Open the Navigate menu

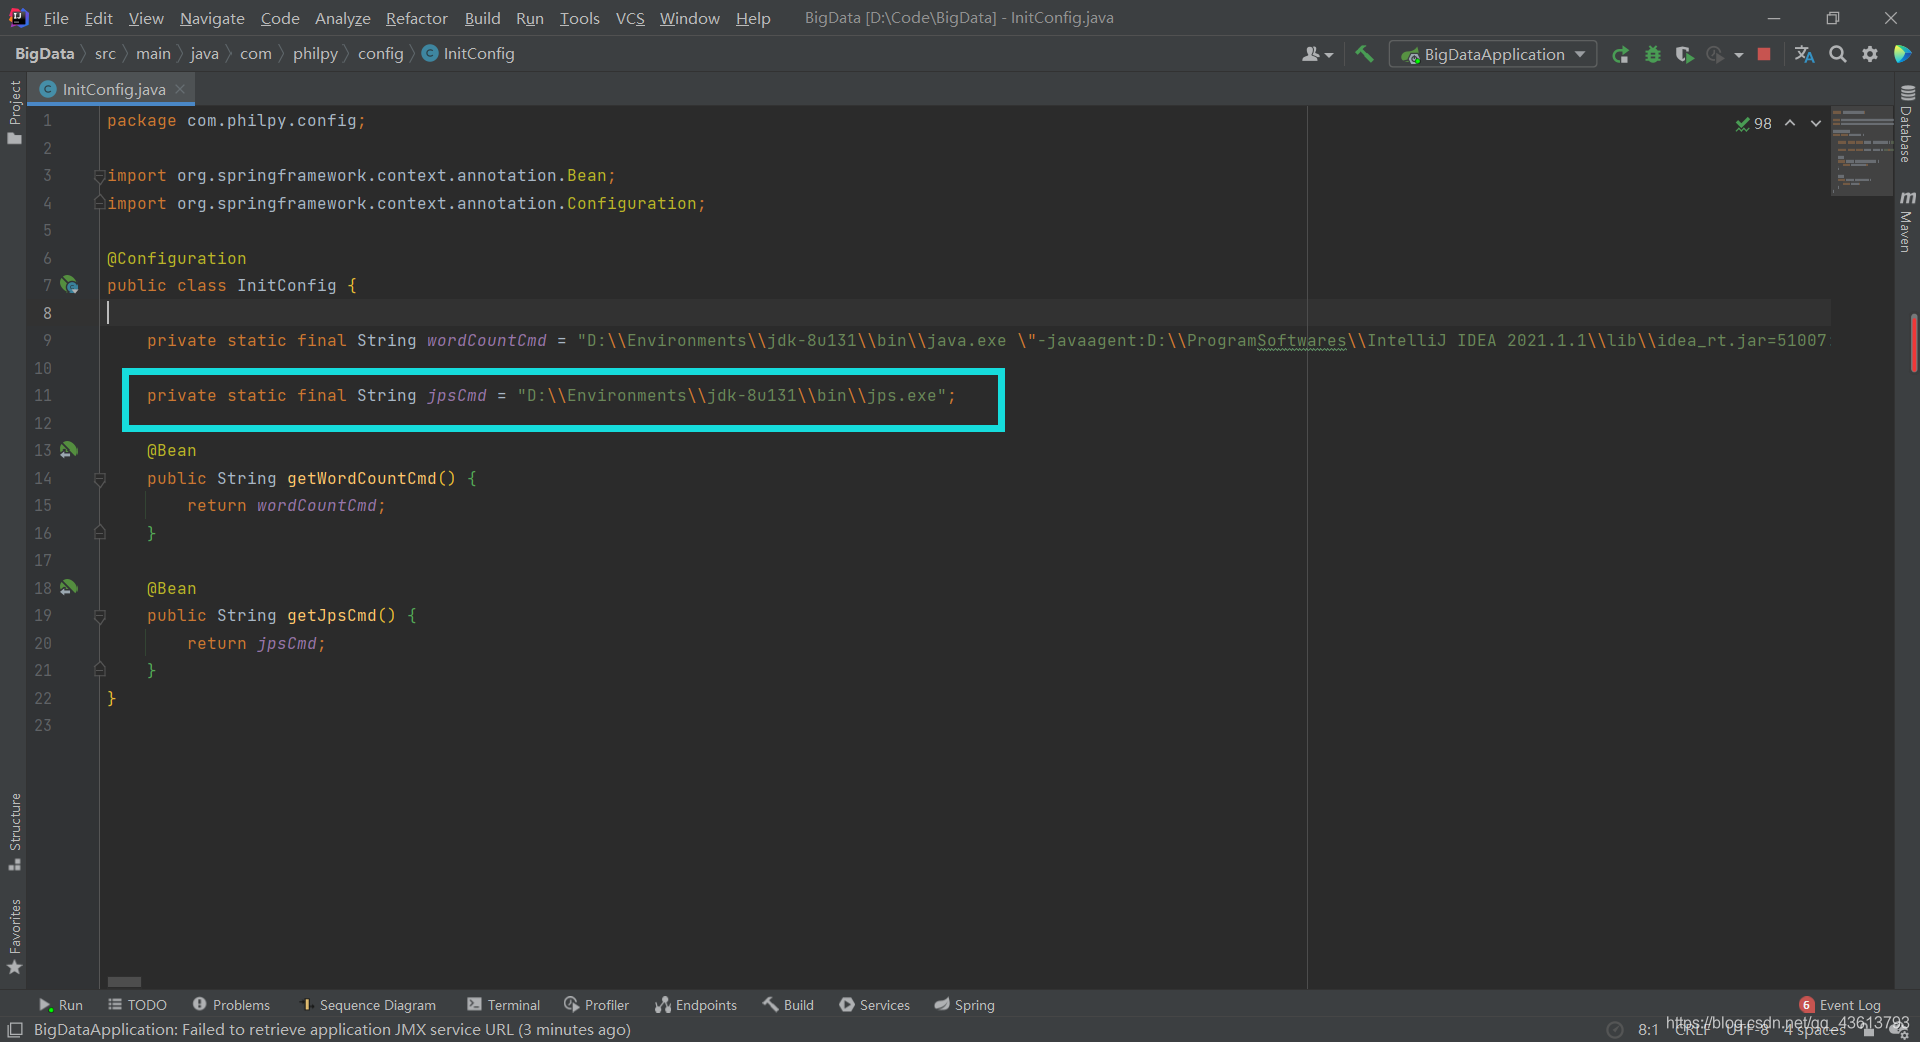pyautogui.click(x=212, y=18)
